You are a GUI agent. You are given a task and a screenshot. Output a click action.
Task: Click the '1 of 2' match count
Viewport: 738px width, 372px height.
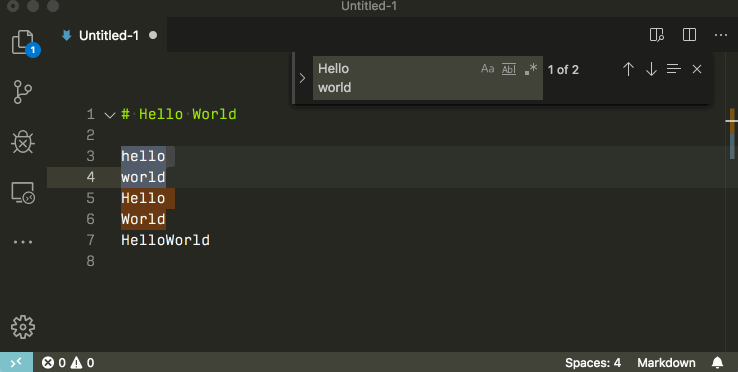click(x=563, y=70)
